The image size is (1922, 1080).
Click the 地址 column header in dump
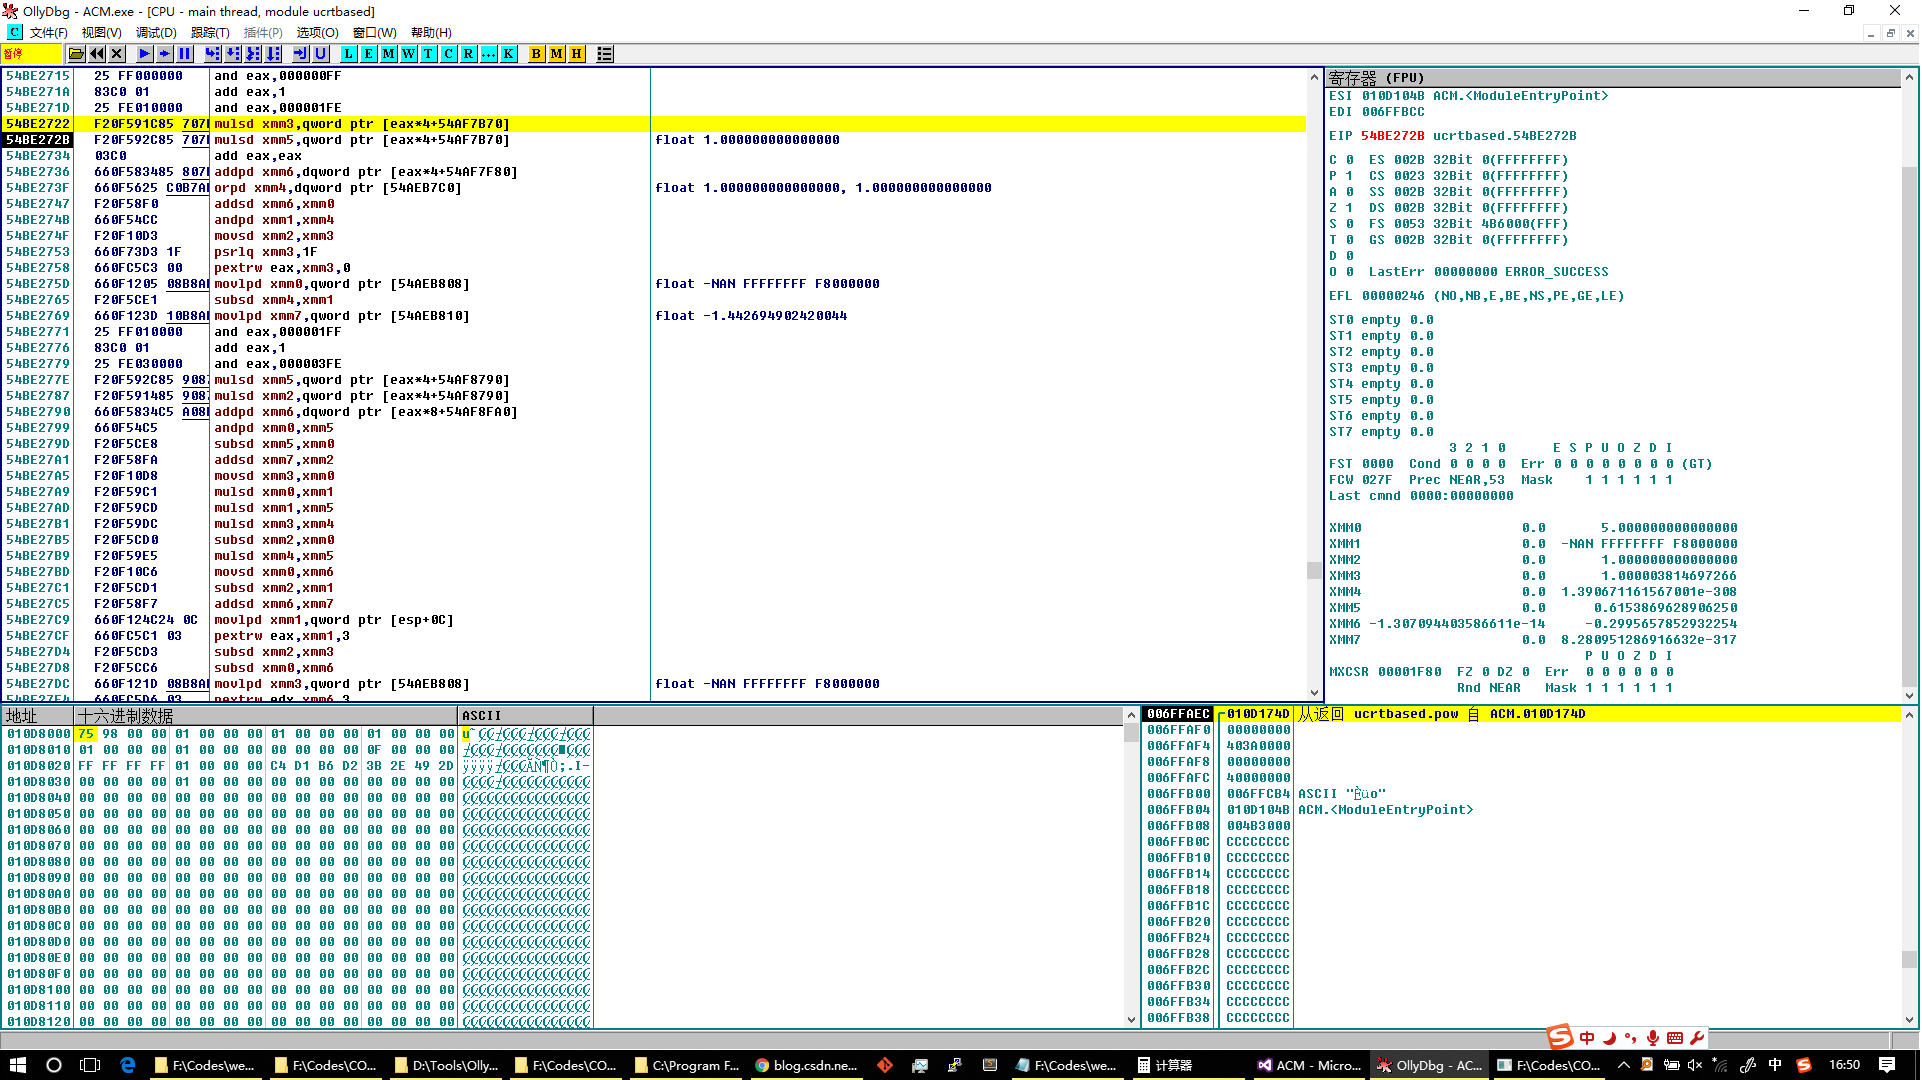tap(39, 716)
